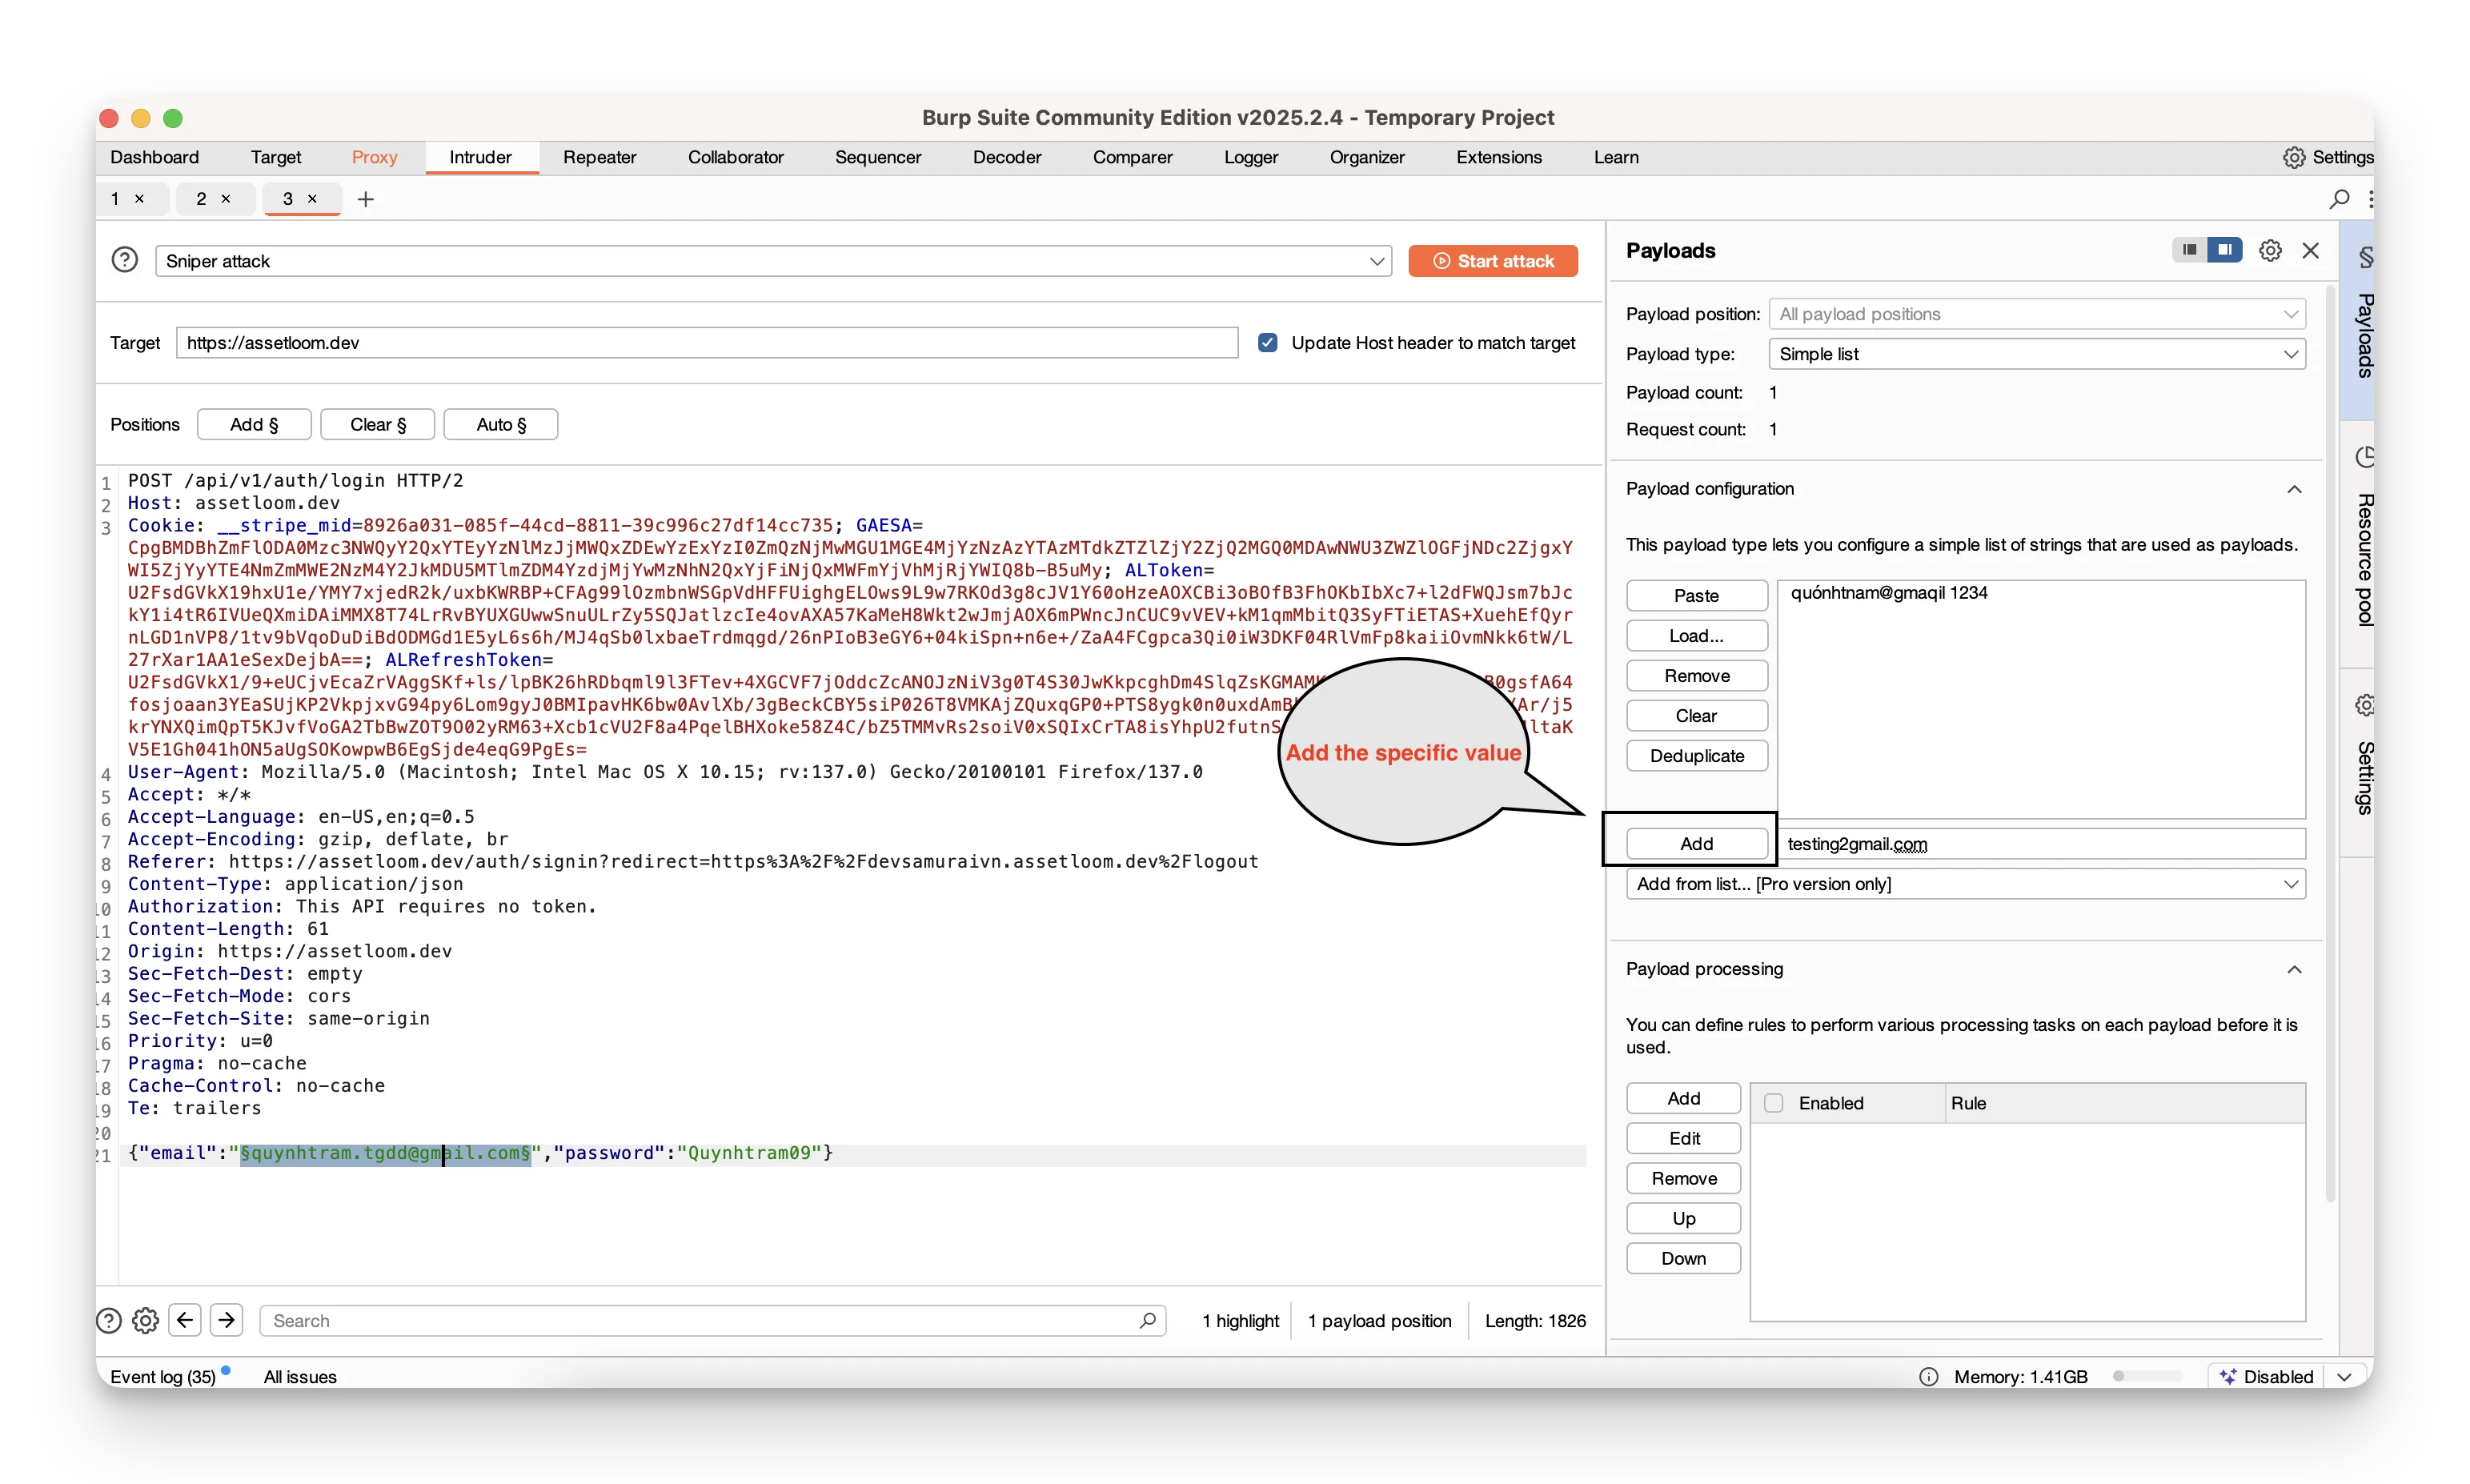Image resolution: width=2470 pixels, height=1484 pixels.
Task: Add a new Intruder tab with plus icon
Action: [x=365, y=199]
